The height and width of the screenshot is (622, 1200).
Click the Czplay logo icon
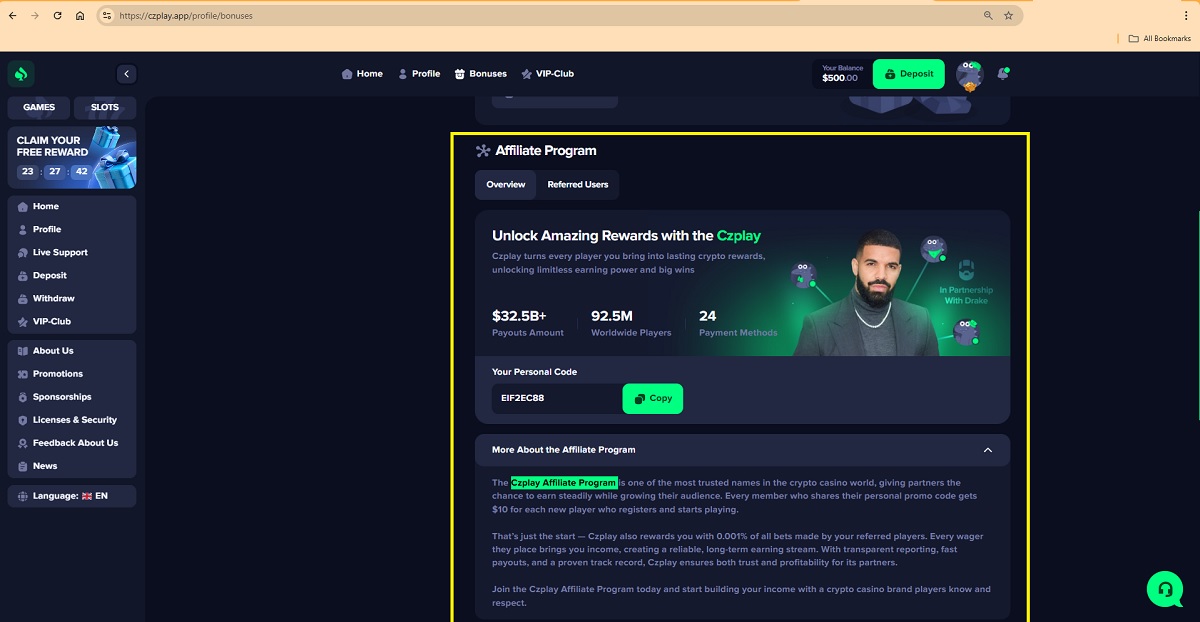22,73
